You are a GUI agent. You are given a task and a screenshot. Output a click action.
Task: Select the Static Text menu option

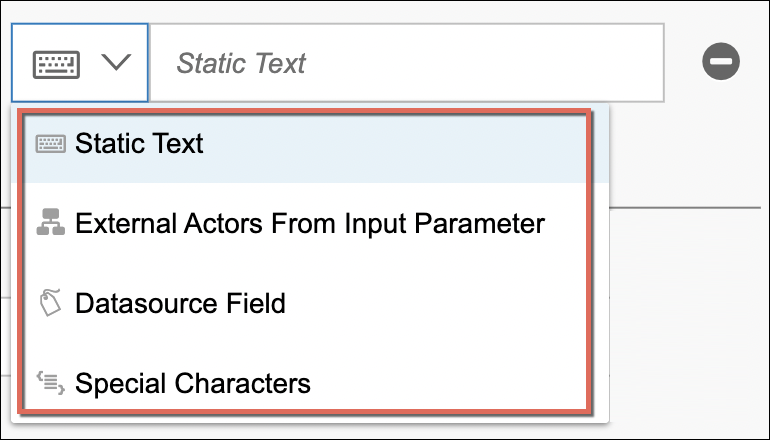[x=139, y=144]
